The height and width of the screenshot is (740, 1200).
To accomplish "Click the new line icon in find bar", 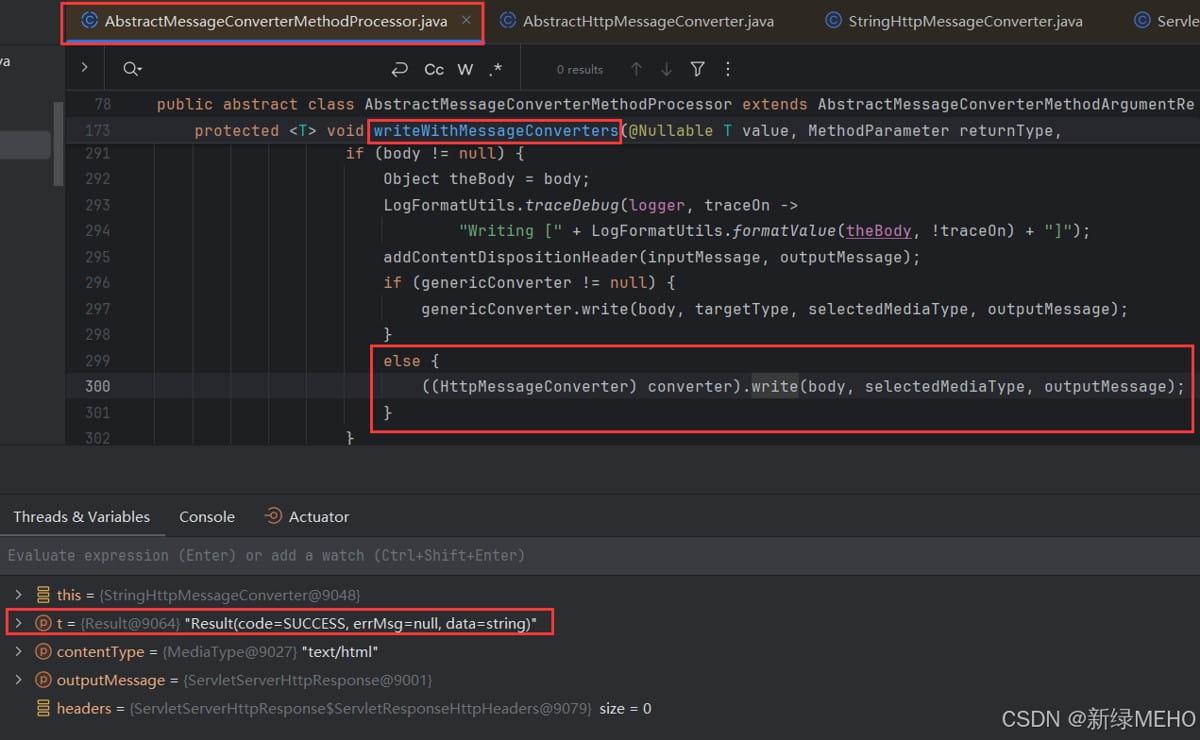I will tap(399, 69).
